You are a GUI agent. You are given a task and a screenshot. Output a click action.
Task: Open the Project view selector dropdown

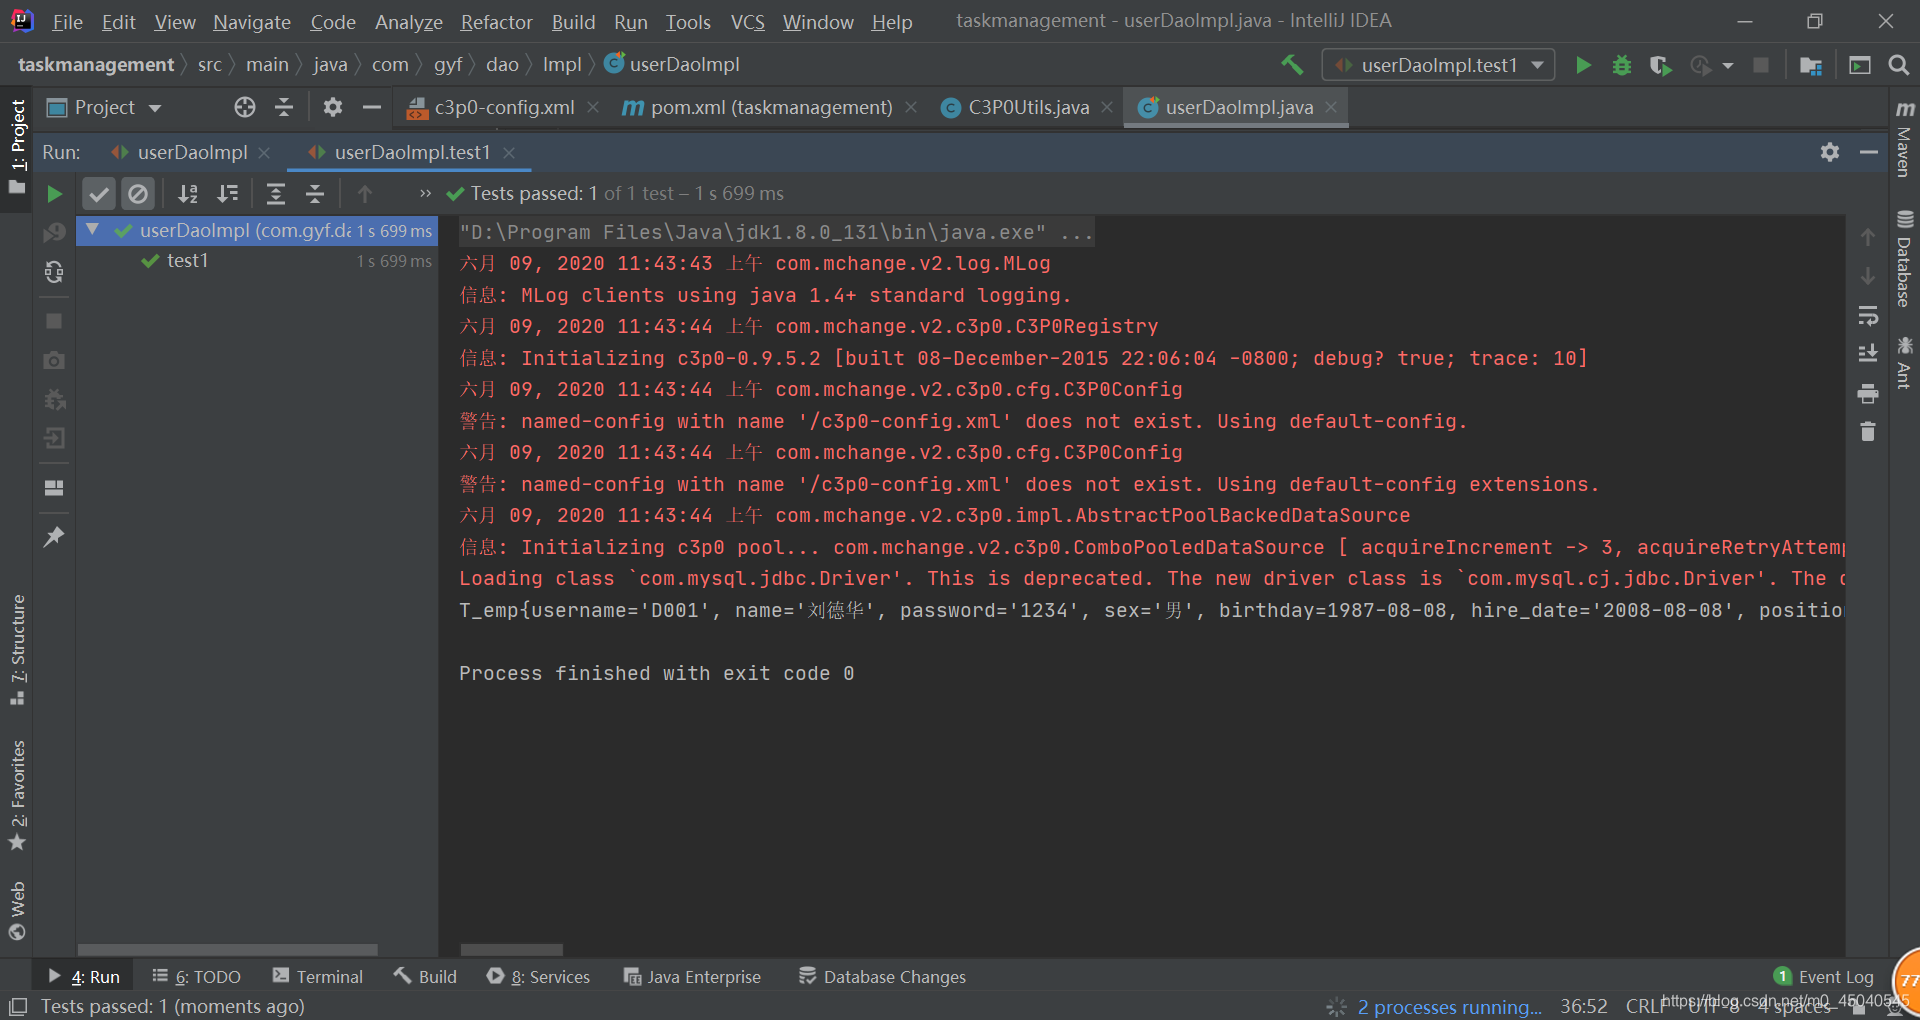tap(154, 107)
